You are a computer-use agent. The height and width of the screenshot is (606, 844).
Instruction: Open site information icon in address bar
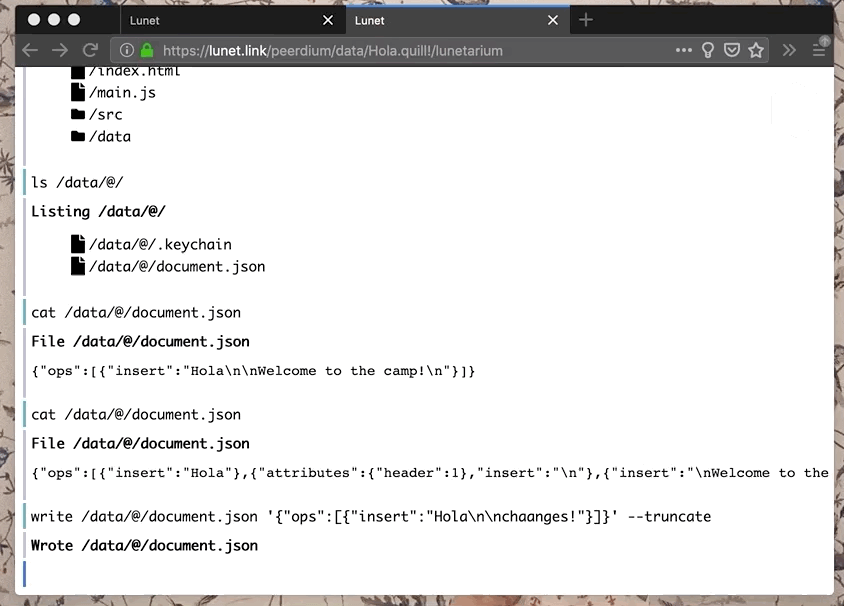[127, 50]
